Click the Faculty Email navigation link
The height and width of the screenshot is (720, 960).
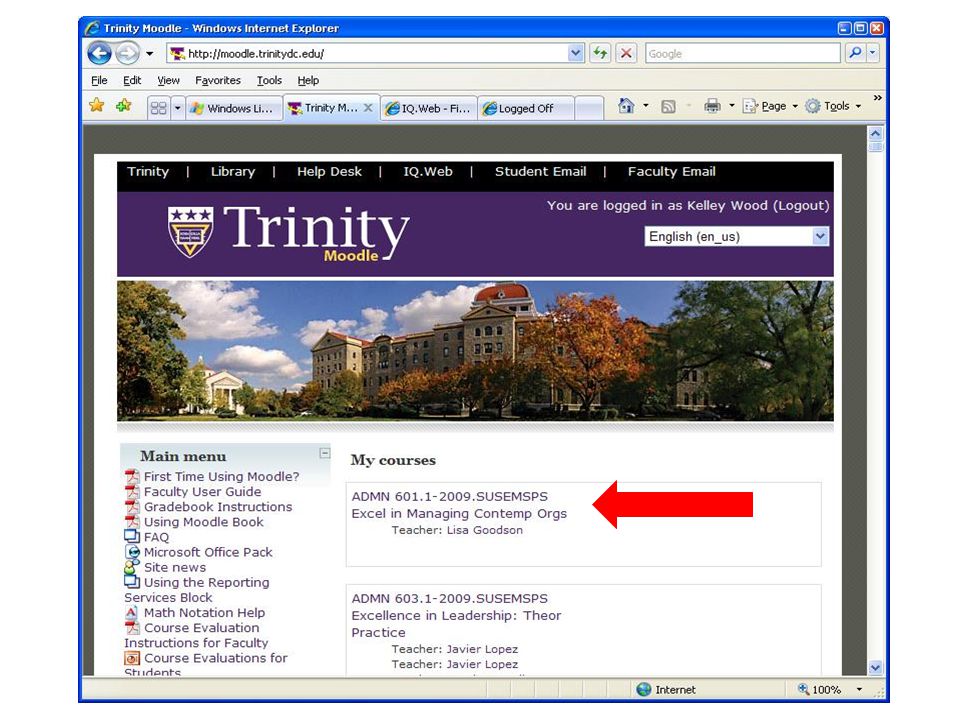(x=672, y=171)
